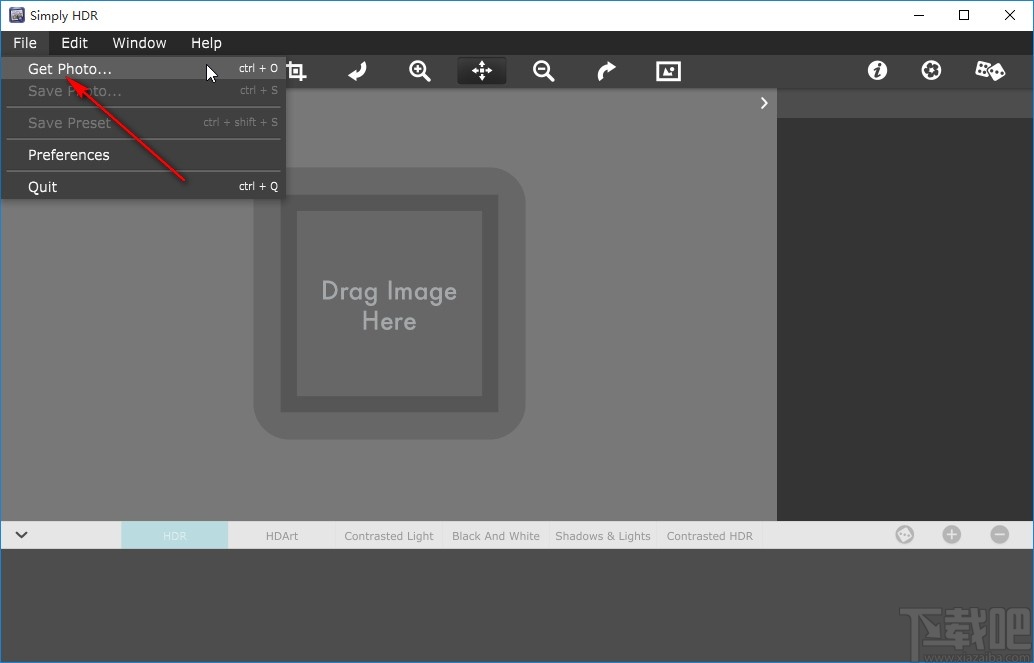This screenshot has height=663, width=1034.
Task: Click the rotate left arrow icon
Action: [358, 71]
